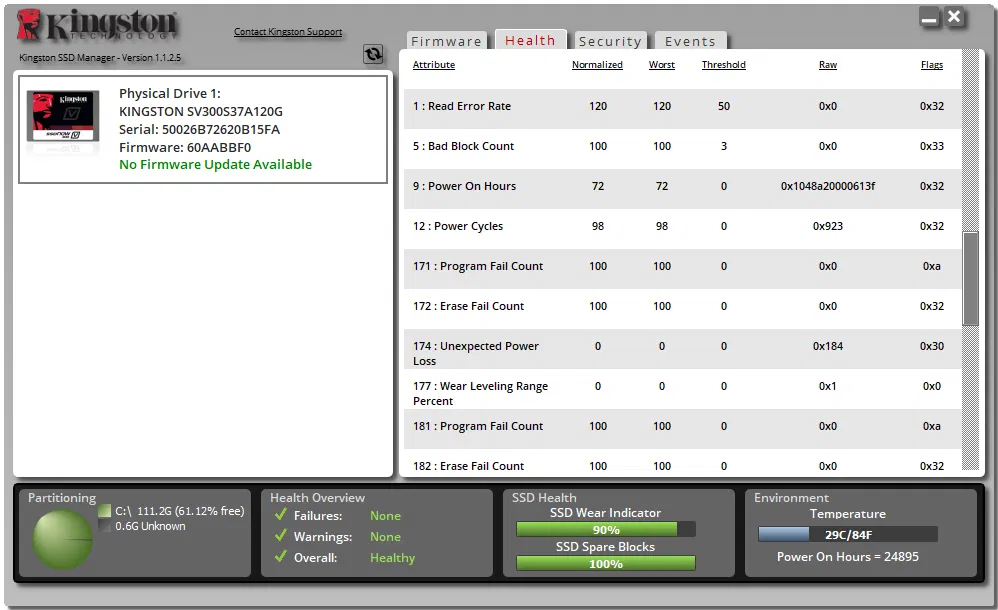Image resolution: width=998 pixels, height=610 pixels.
Task: Click the C:\ partition legend square
Action: tap(105, 511)
